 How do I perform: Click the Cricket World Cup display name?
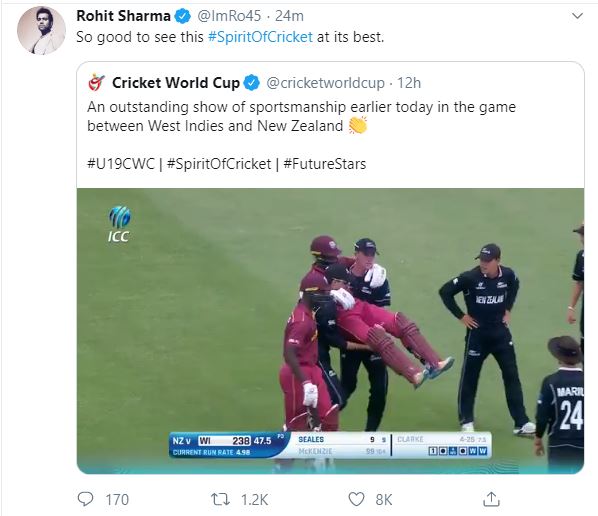tap(176, 83)
